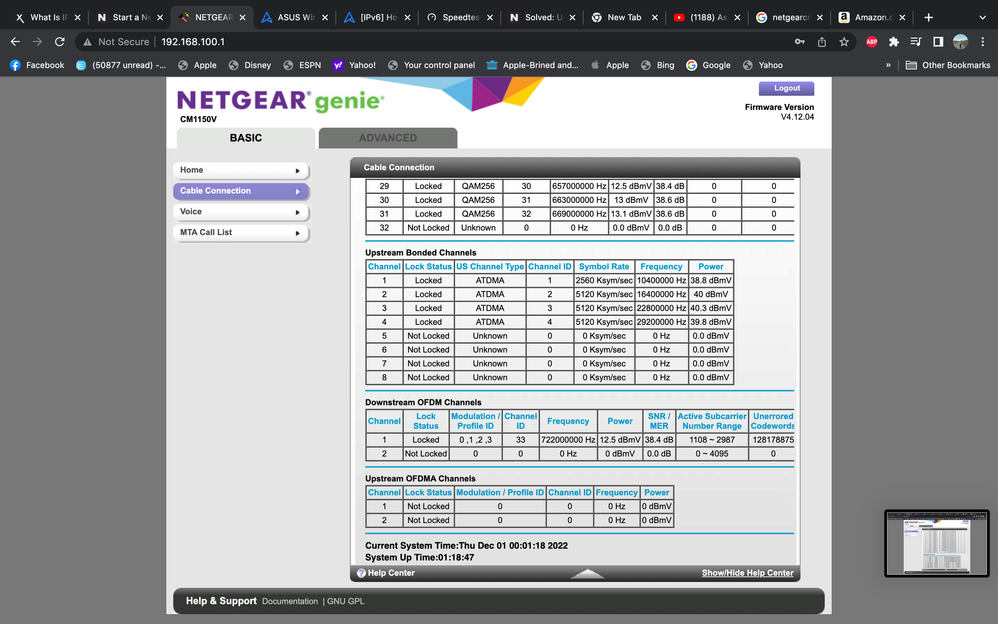The image size is (998, 624).
Task: Expand the Voice section
Action: tap(244, 212)
